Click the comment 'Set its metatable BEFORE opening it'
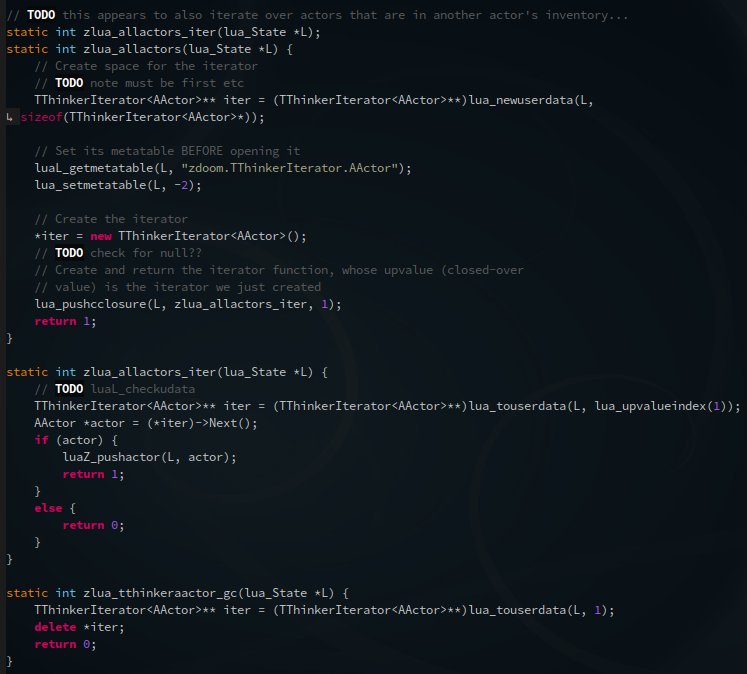Image resolution: width=747 pixels, height=674 pixels. coord(167,151)
